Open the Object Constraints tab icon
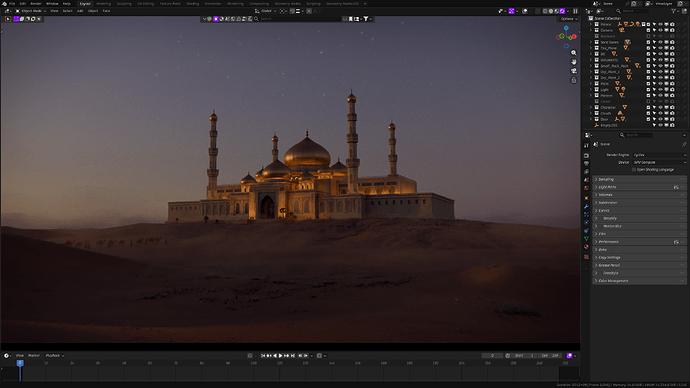The image size is (690, 388). pyautogui.click(x=586, y=231)
